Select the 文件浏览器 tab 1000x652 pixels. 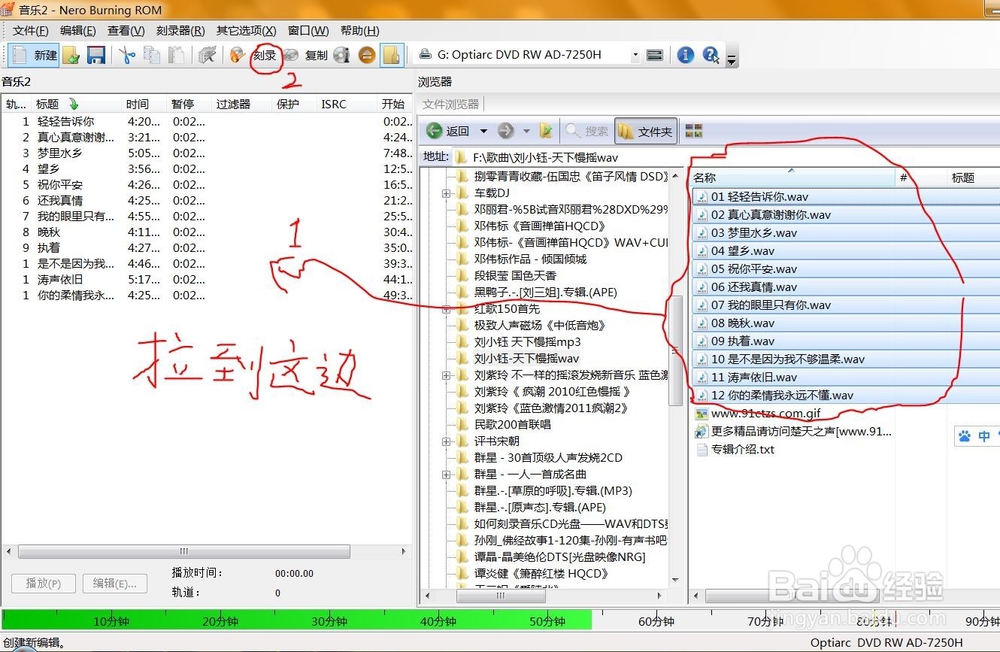click(450, 104)
